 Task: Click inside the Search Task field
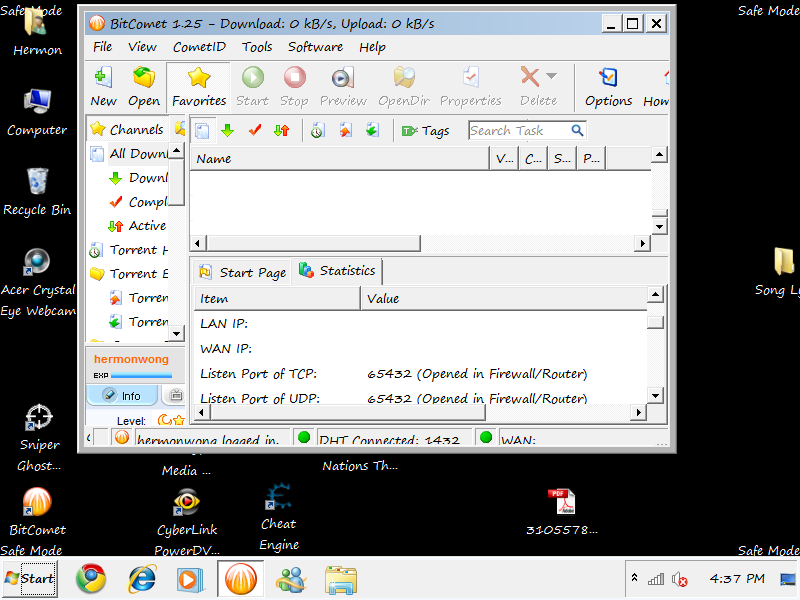coord(518,131)
